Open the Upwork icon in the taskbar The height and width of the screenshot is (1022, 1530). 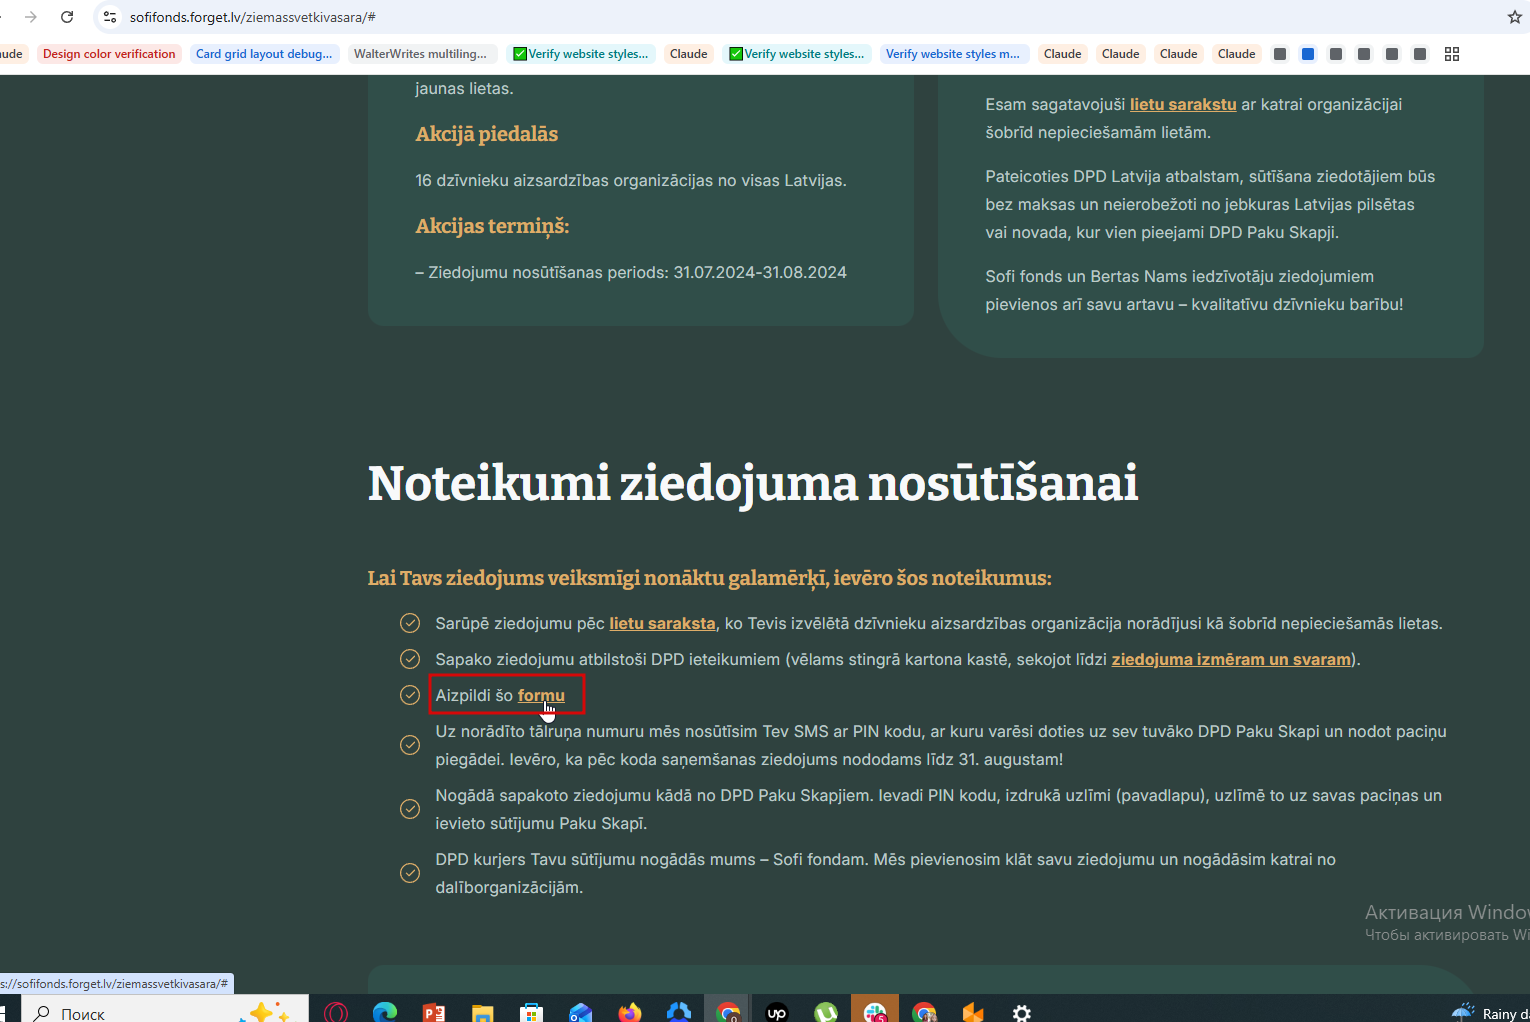[x=777, y=1012]
